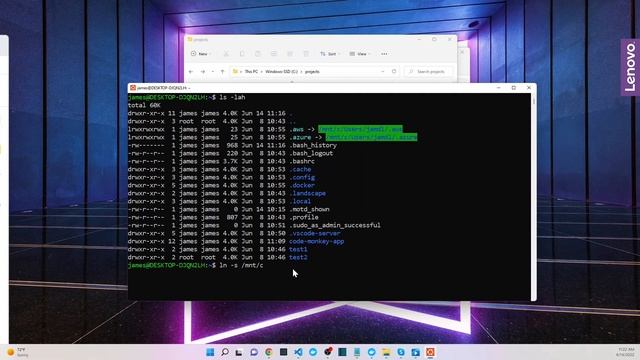
Task: Open the See more (three dots) menu
Action: click(x=384, y=54)
